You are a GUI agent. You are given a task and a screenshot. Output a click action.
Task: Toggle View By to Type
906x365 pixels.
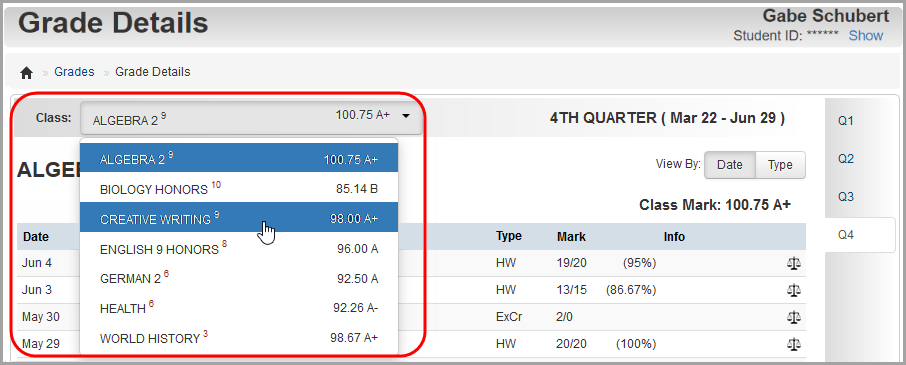click(x=780, y=165)
